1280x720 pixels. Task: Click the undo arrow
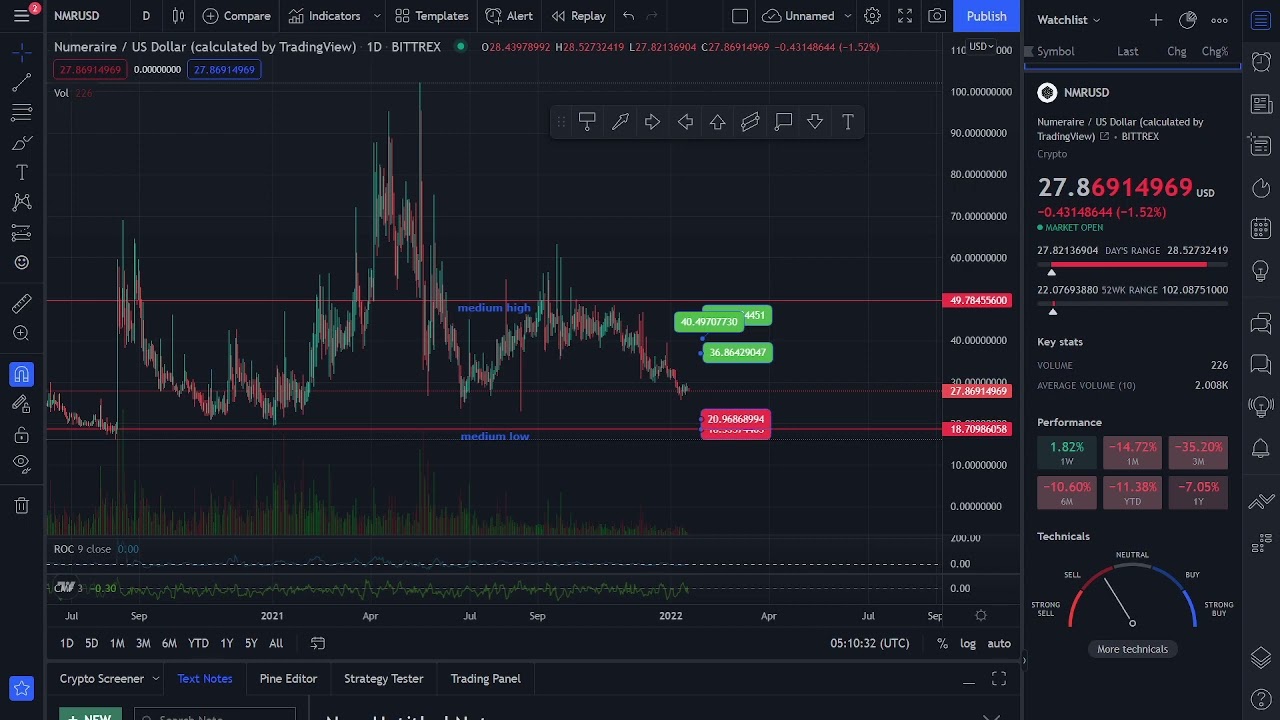point(628,16)
